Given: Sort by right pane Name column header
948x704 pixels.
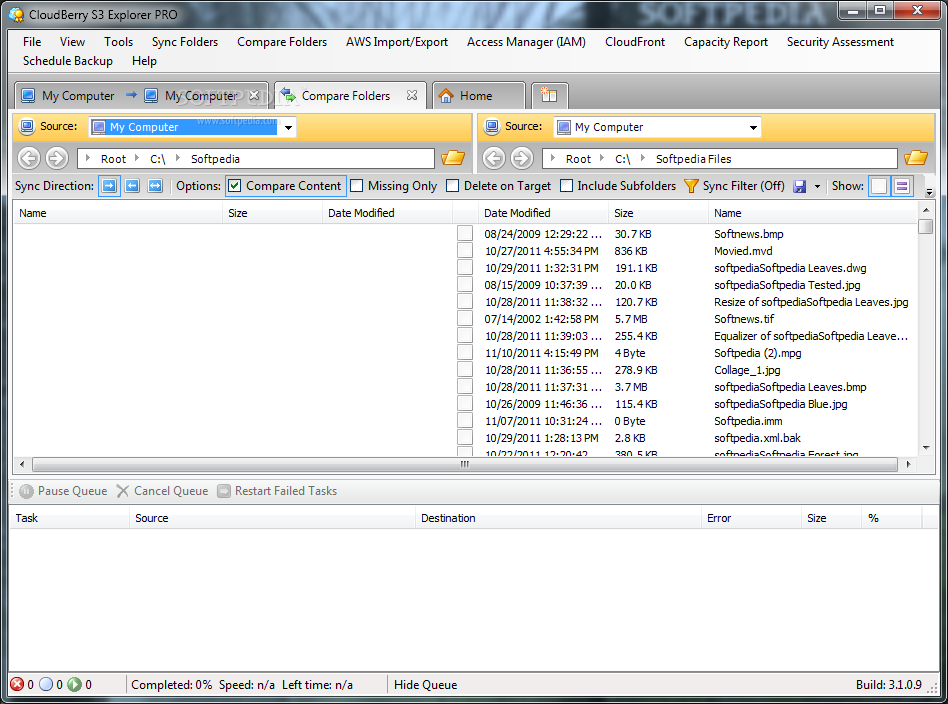Looking at the screenshot, I should [813, 213].
